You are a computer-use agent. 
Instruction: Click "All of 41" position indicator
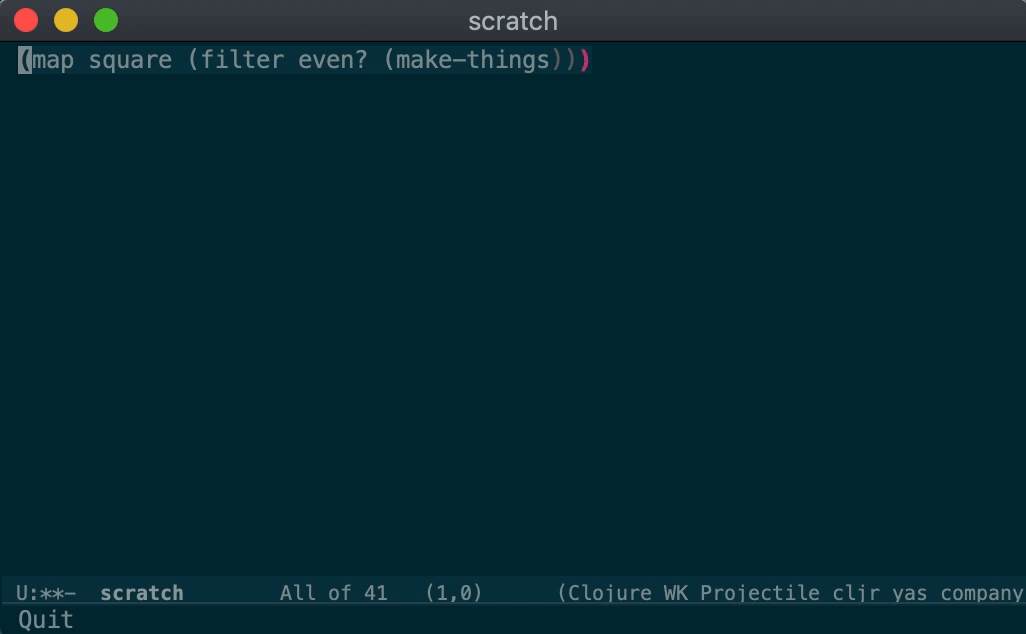333,593
